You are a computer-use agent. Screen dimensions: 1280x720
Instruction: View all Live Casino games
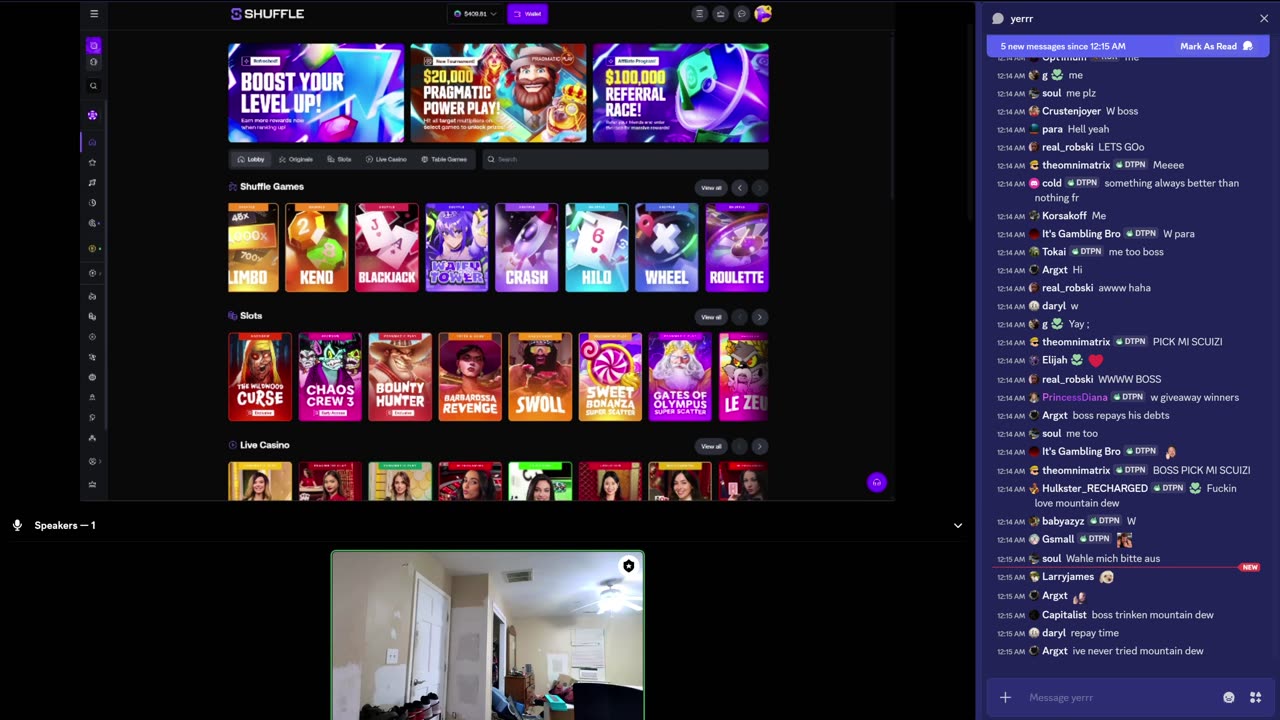pos(711,446)
